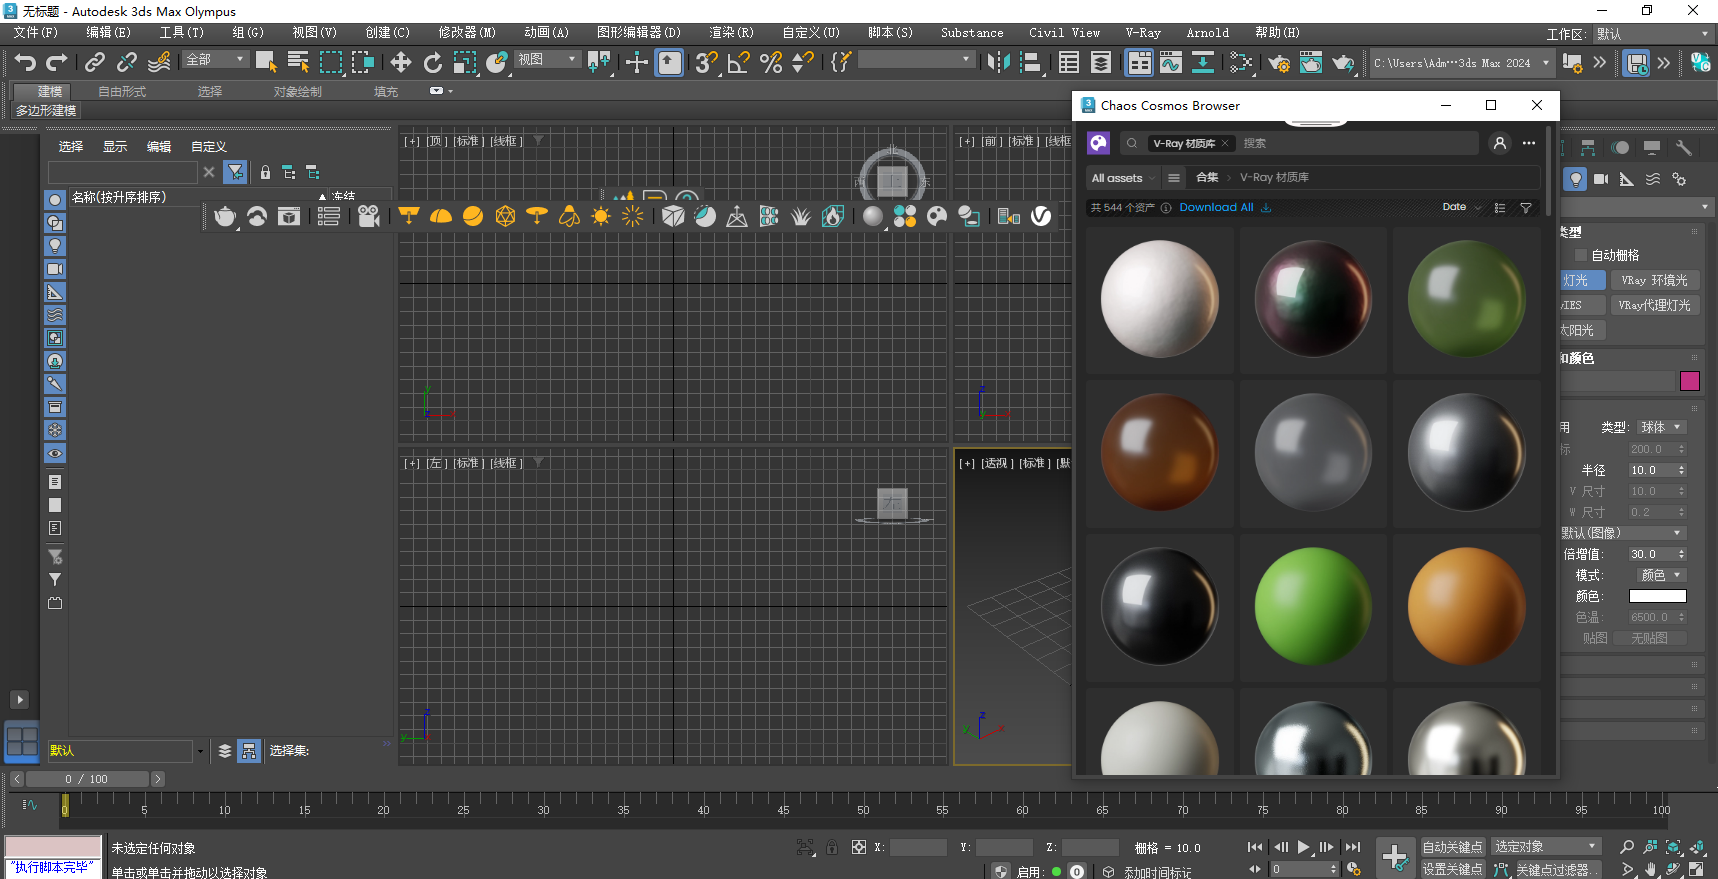This screenshot has width=1718, height=879.
Task: Enable the 自动栅格 checkbox
Action: coord(1581,255)
